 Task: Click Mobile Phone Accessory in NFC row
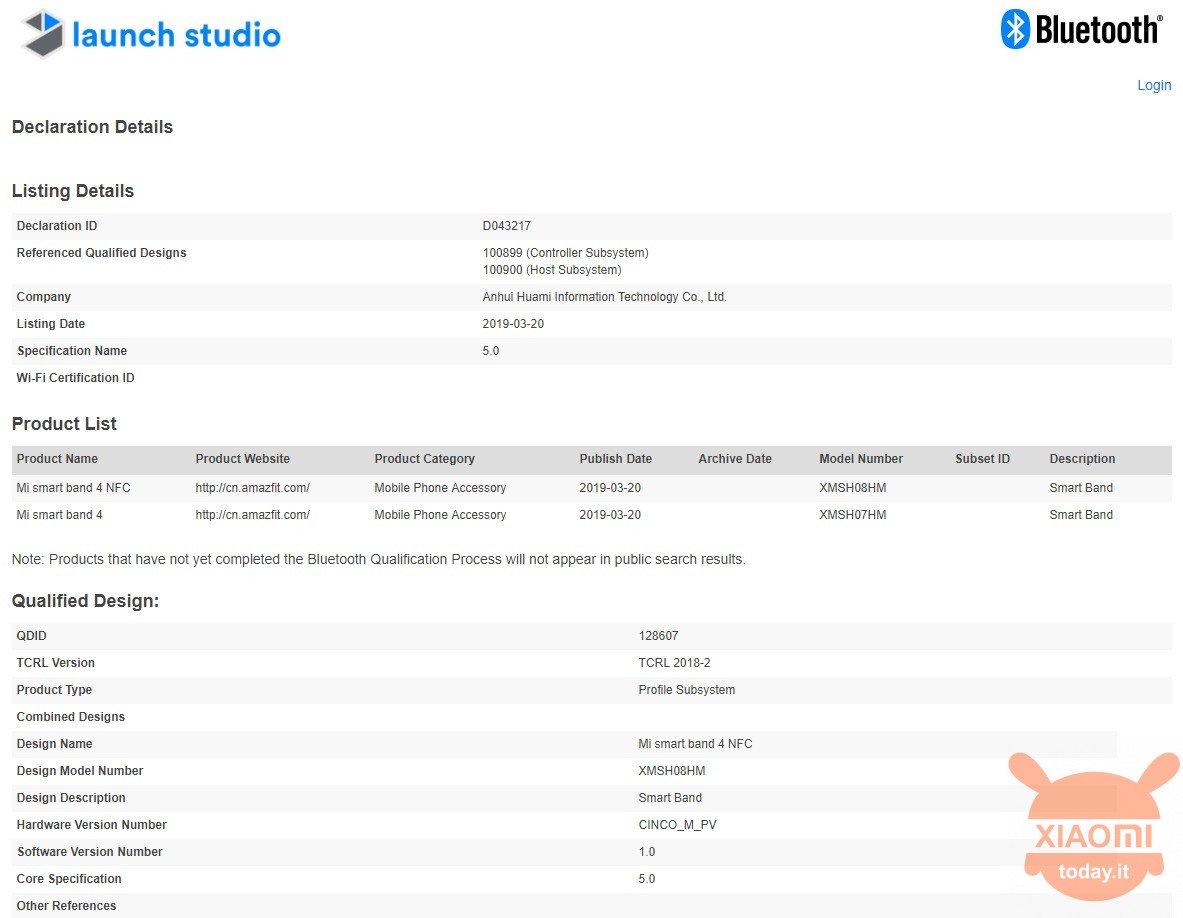click(x=440, y=488)
